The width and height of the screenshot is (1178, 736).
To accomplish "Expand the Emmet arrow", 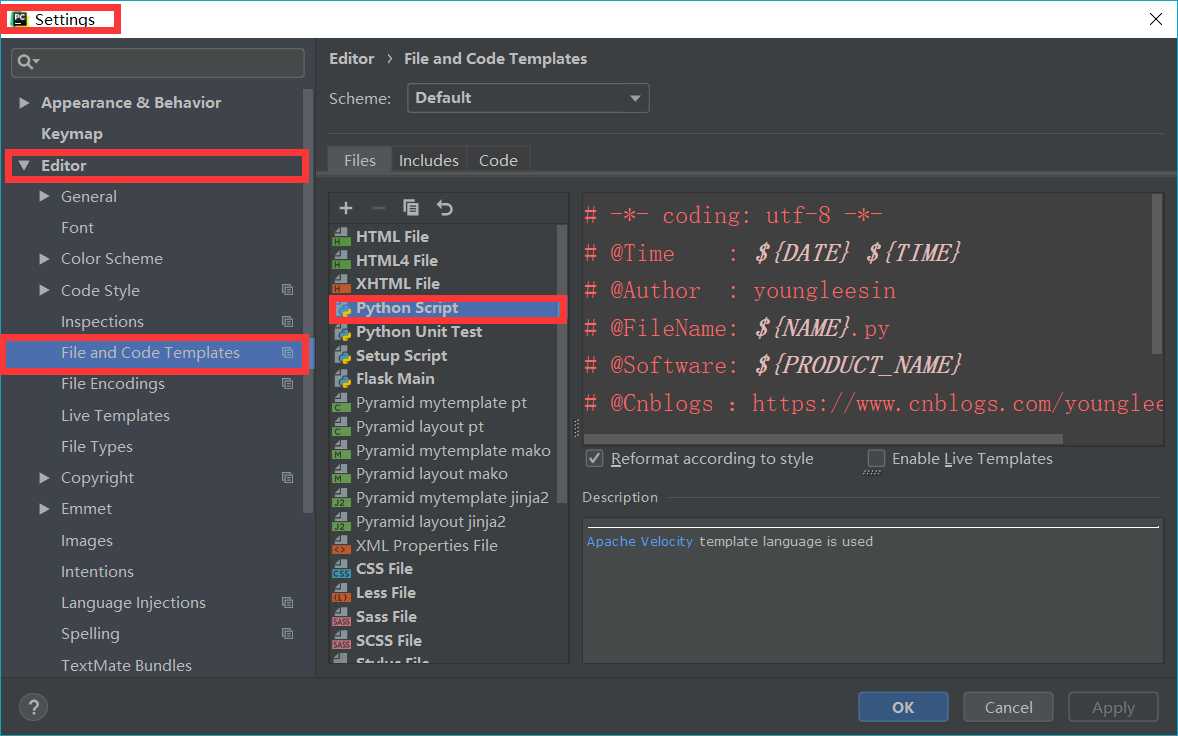I will click(x=44, y=508).
